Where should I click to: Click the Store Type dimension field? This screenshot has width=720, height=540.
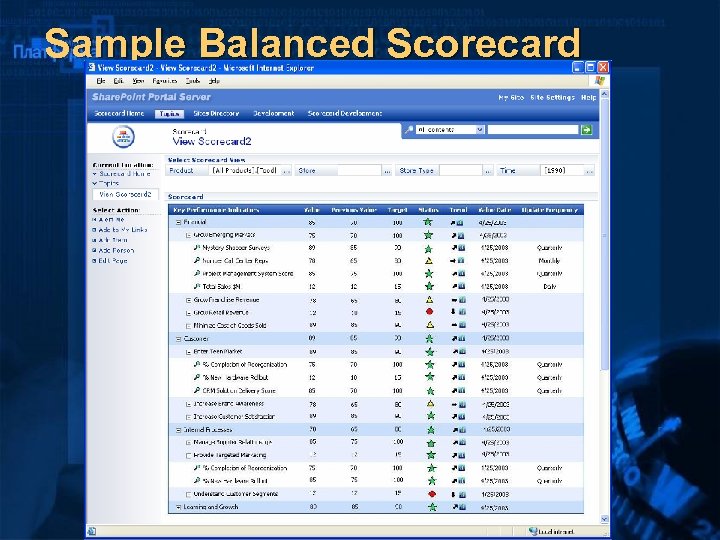click(461, 171)
